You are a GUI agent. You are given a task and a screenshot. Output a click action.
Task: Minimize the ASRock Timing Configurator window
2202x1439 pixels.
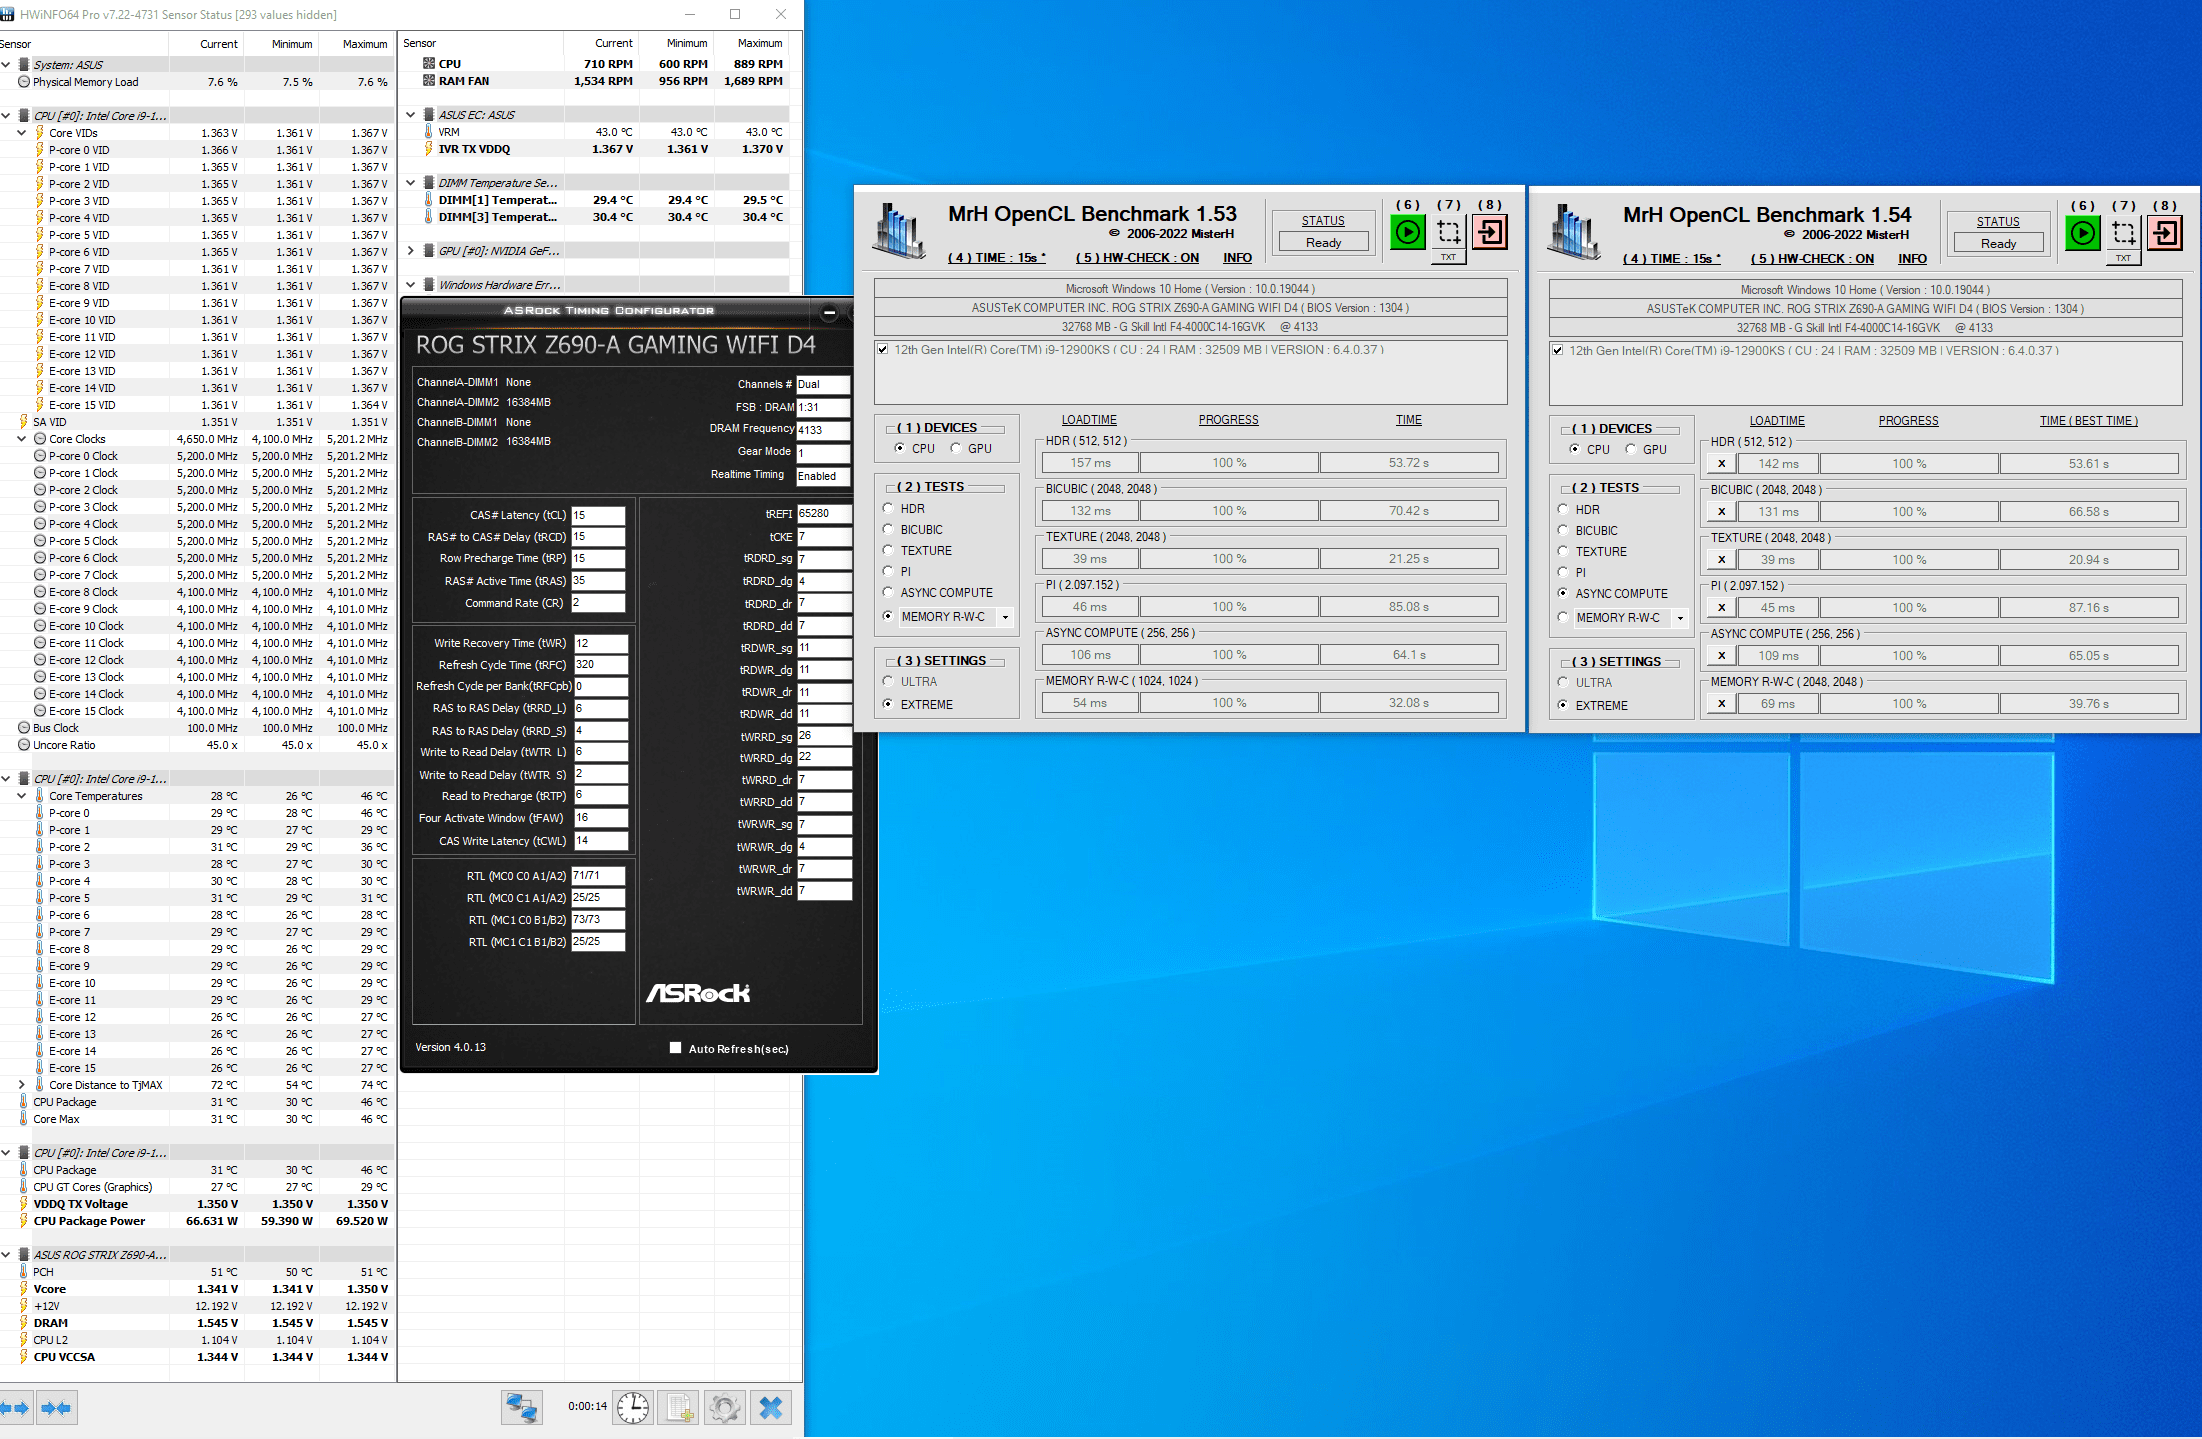[x=829, y=313]
